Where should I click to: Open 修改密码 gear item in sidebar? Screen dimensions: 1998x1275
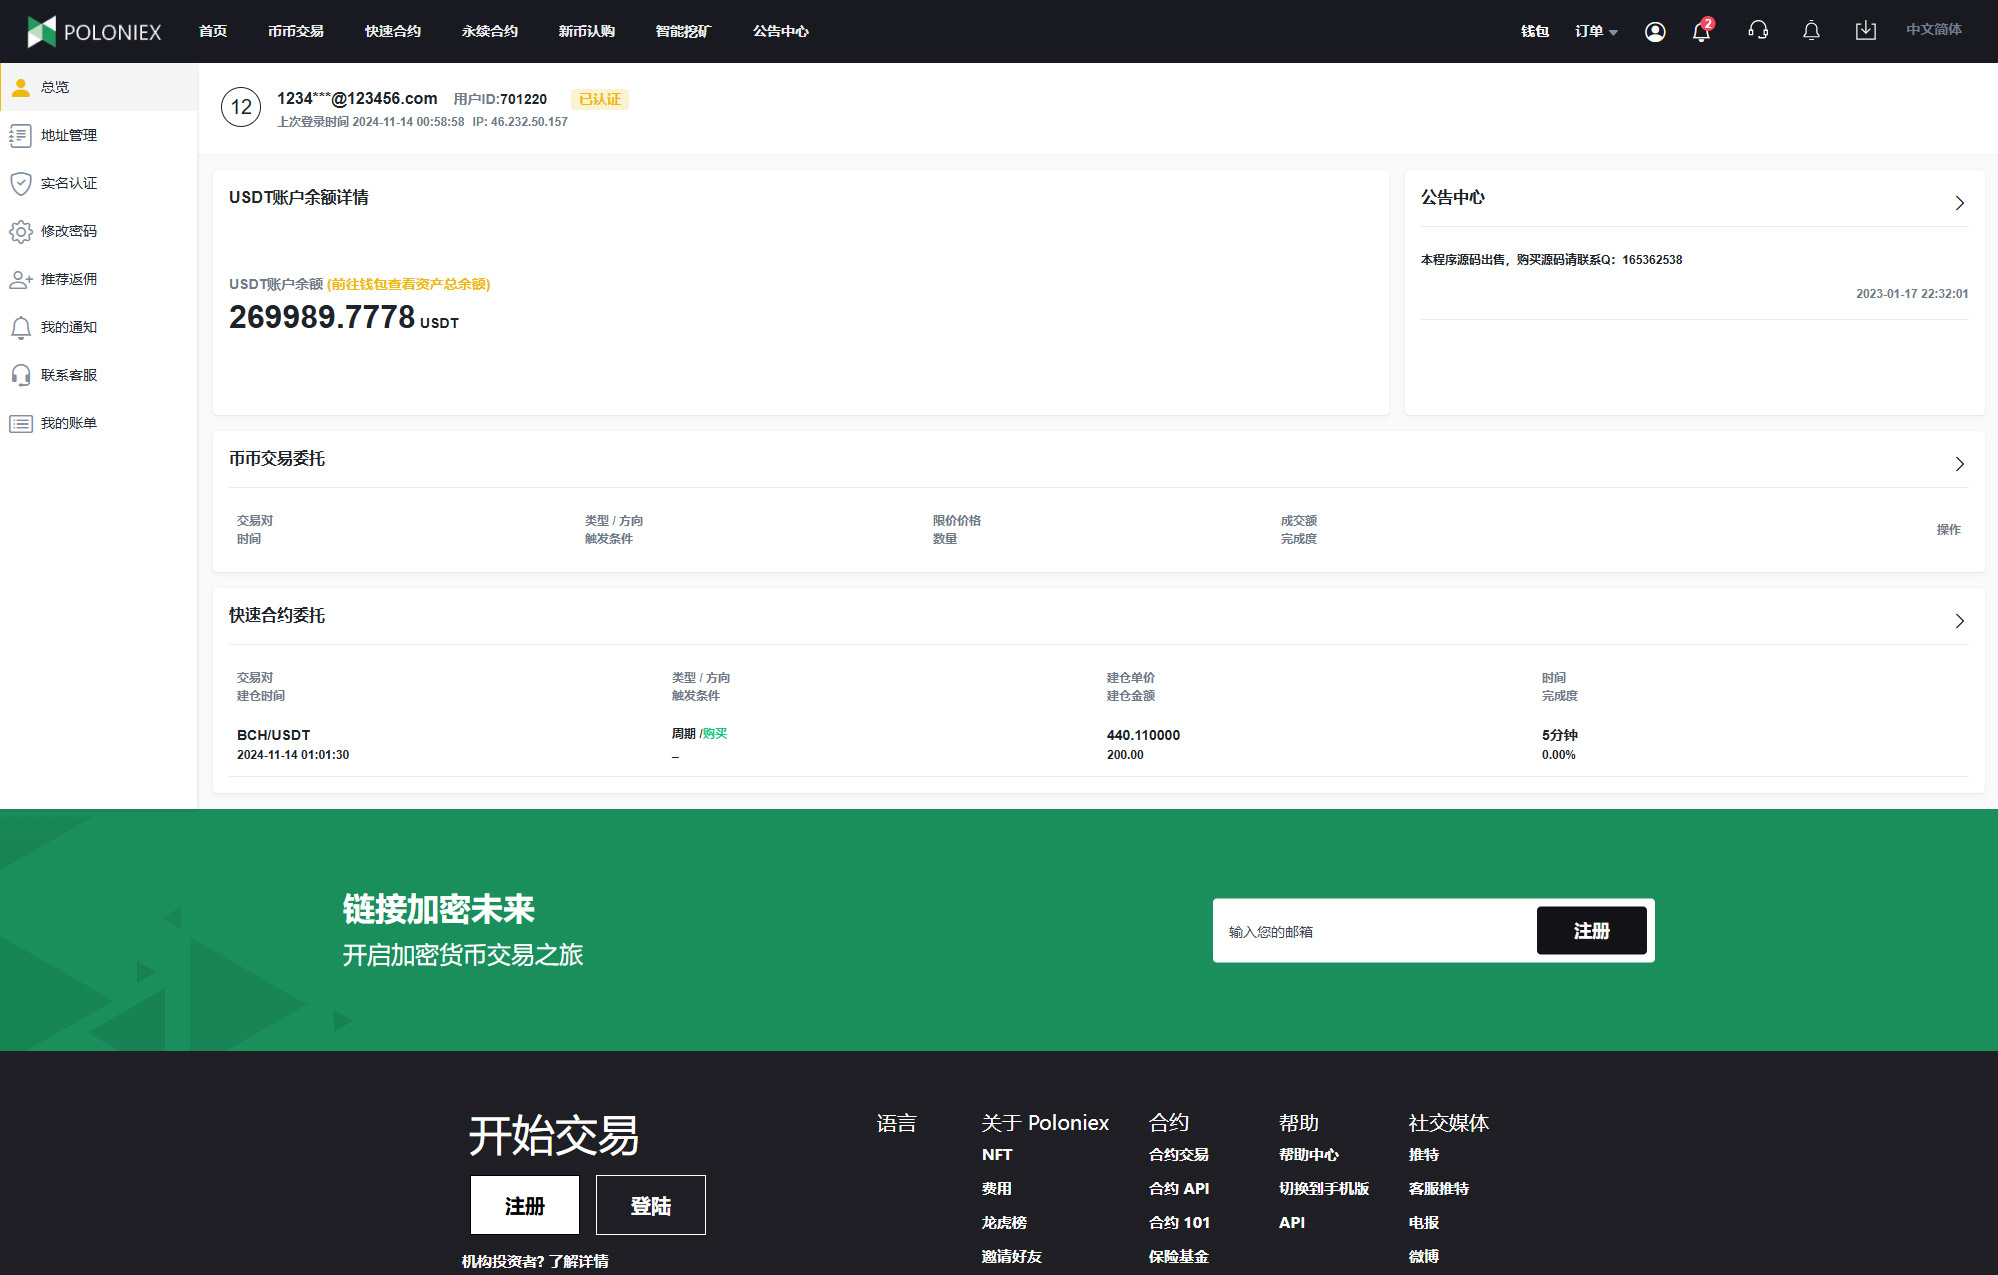68,231
